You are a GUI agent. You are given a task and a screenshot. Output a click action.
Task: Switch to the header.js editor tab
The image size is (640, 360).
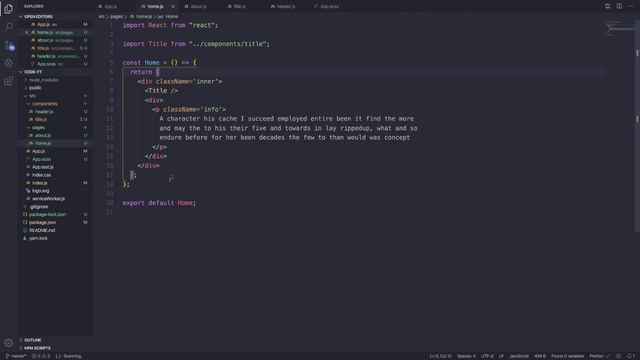click(283, 7)
